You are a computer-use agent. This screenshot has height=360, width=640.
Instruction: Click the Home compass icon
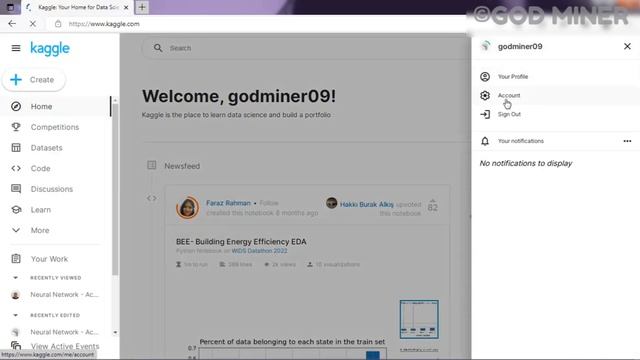(16, 107)
